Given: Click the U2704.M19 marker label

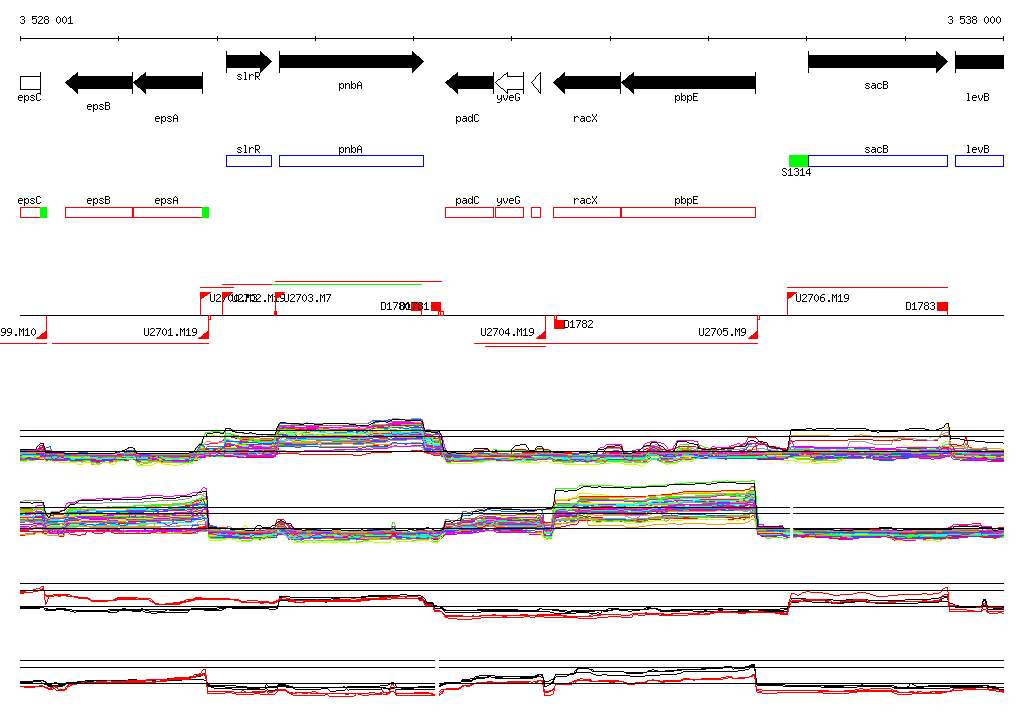Looking at the screenshot, I should 507,332.
